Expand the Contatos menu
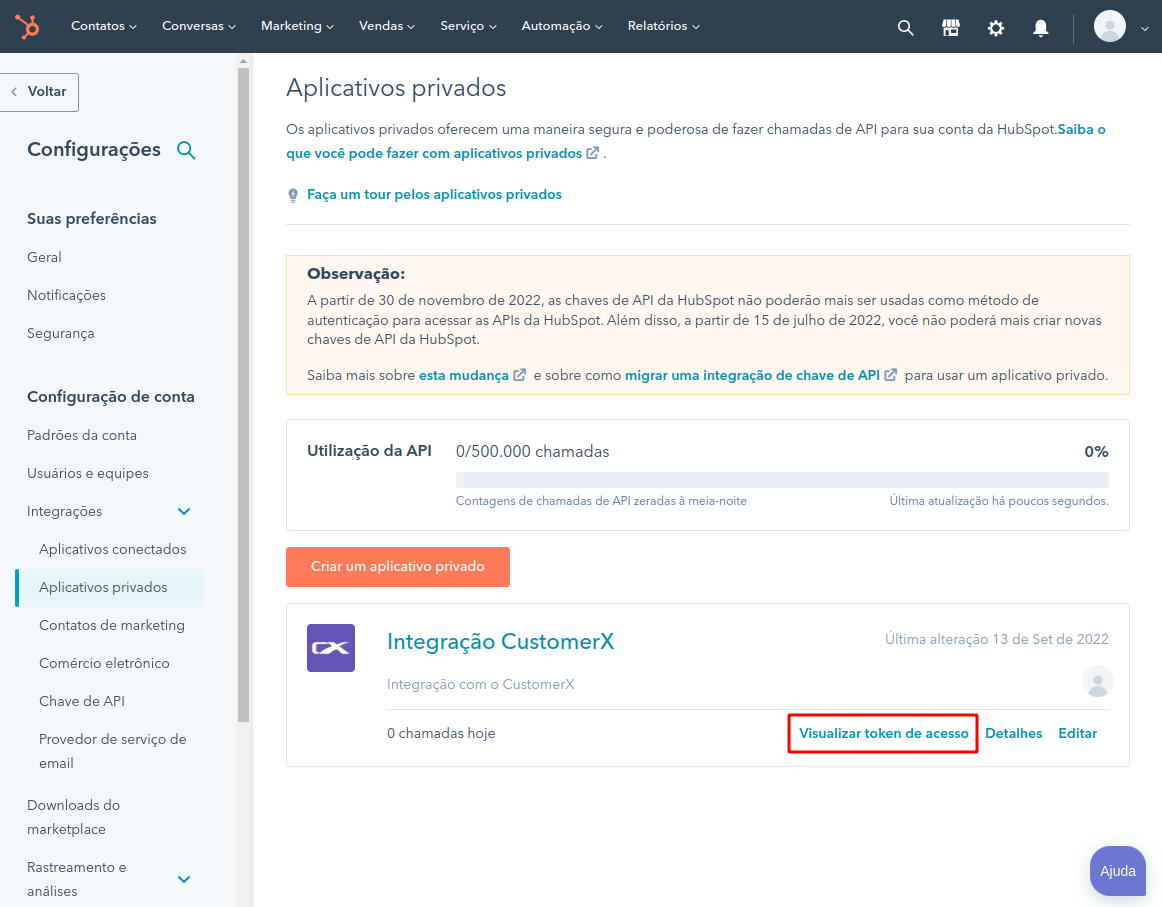This screenshot has height=907, width=1162. tap(104, 26)
